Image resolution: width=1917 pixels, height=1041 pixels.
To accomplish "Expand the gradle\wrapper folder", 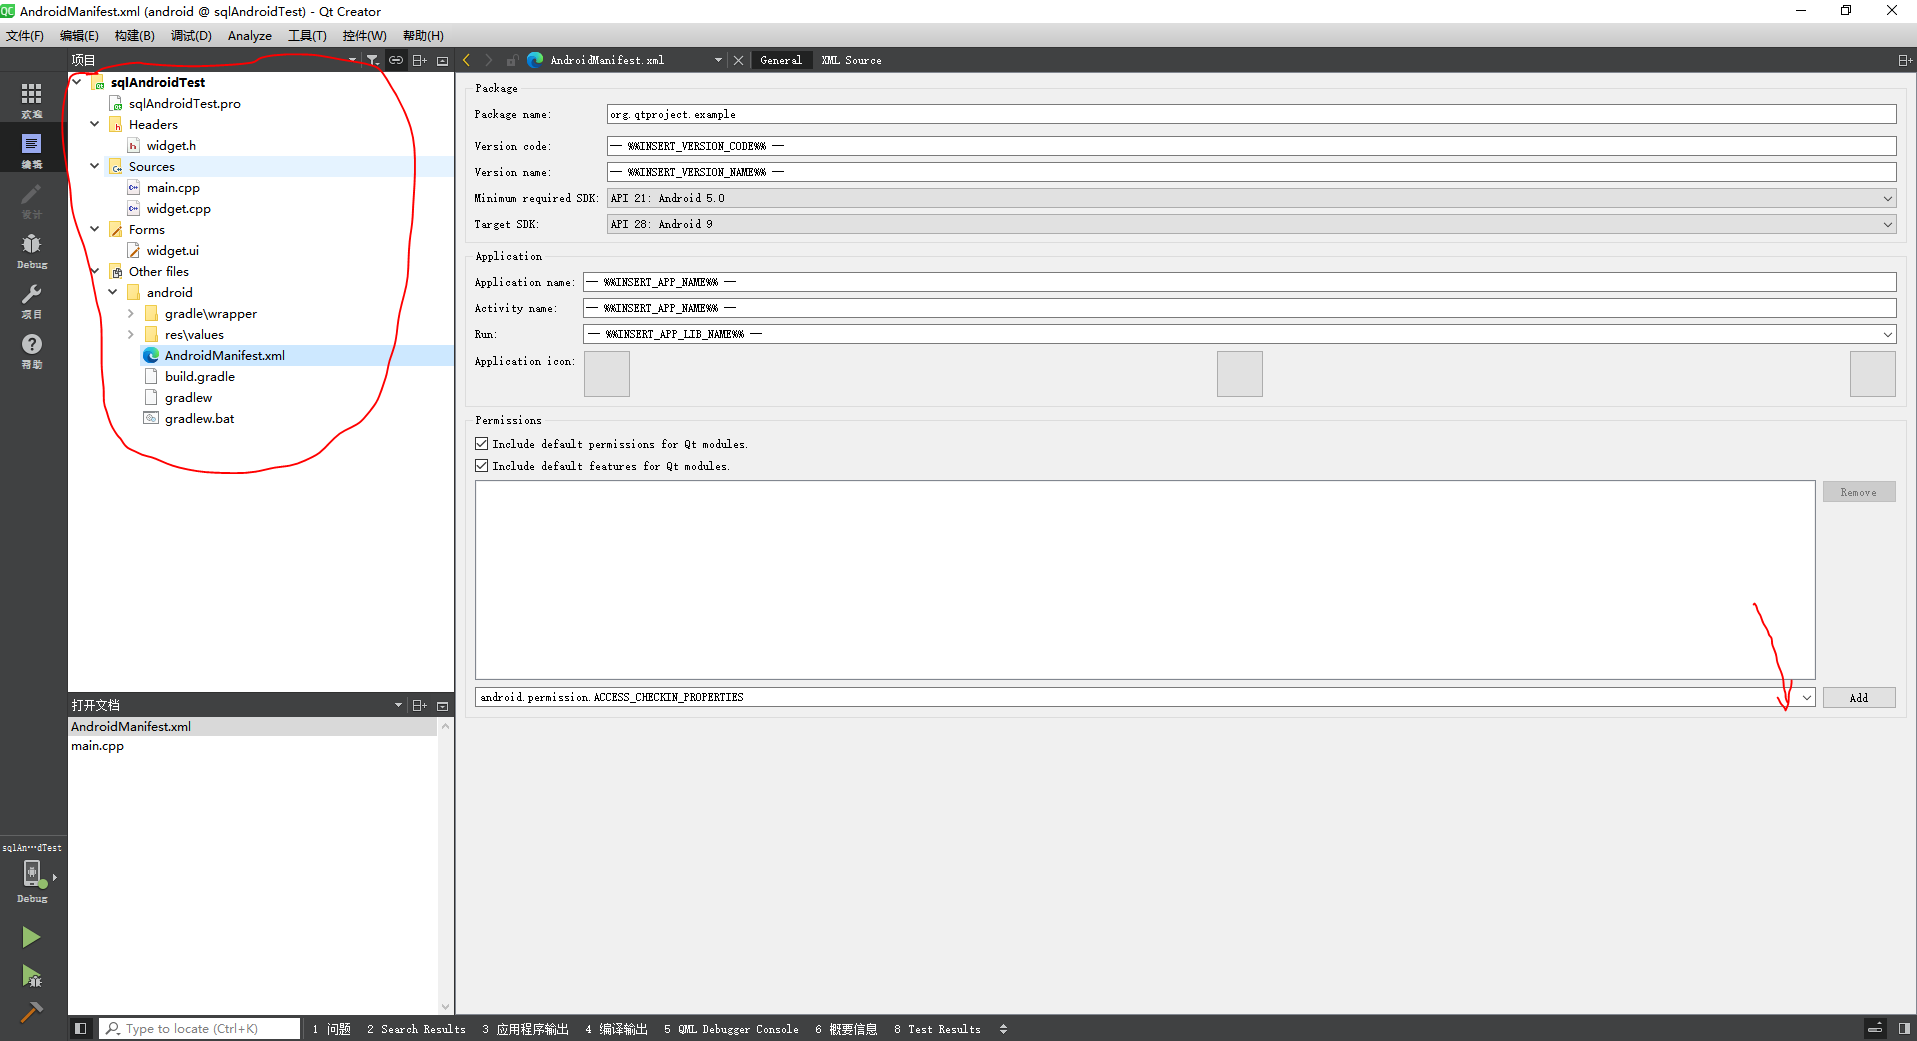I will (x=131, y=313).
